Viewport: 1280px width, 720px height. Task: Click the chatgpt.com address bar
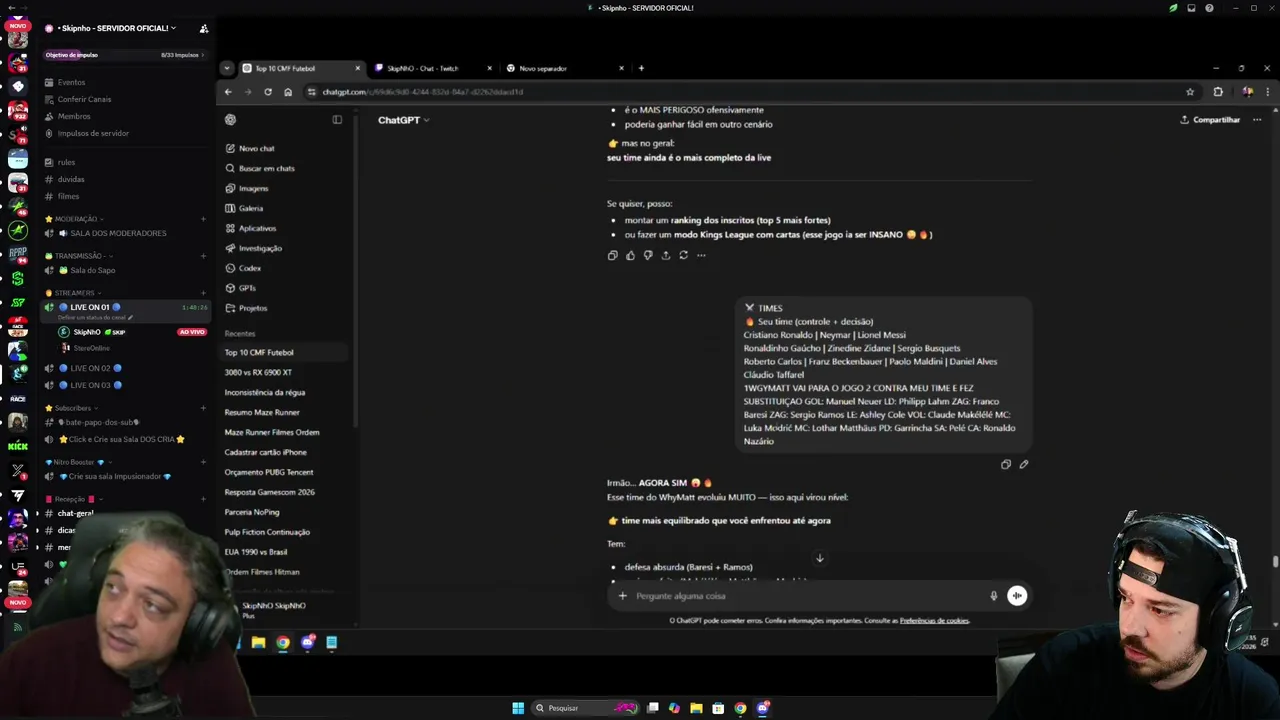(x=750, y=92)
